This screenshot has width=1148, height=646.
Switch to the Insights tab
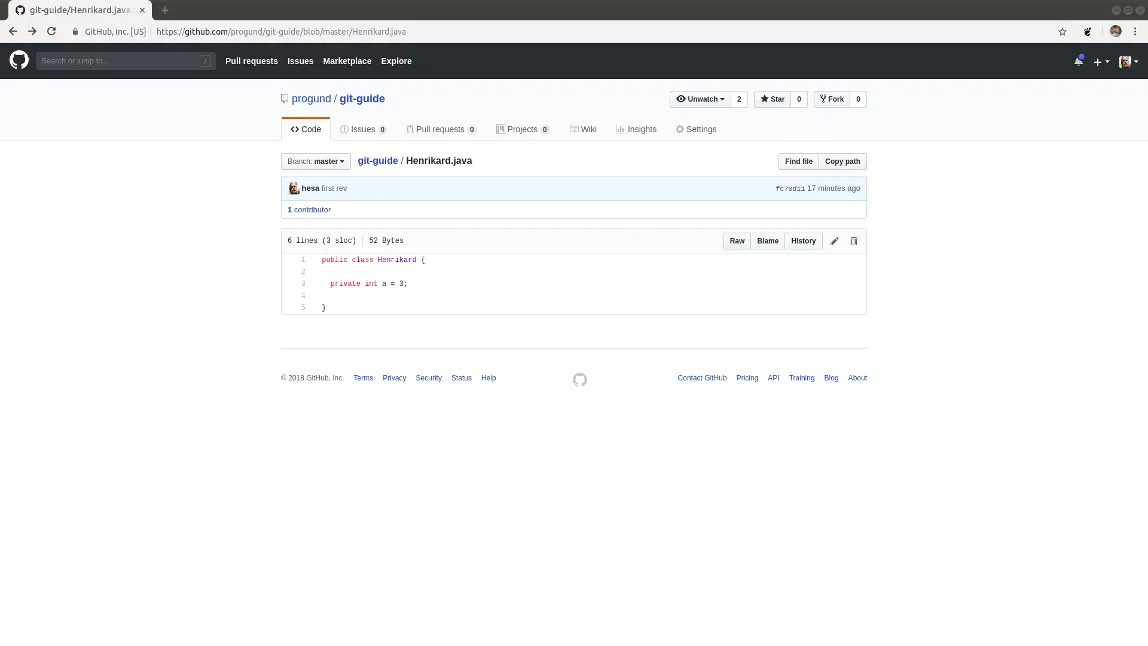(x=636, y=129)
